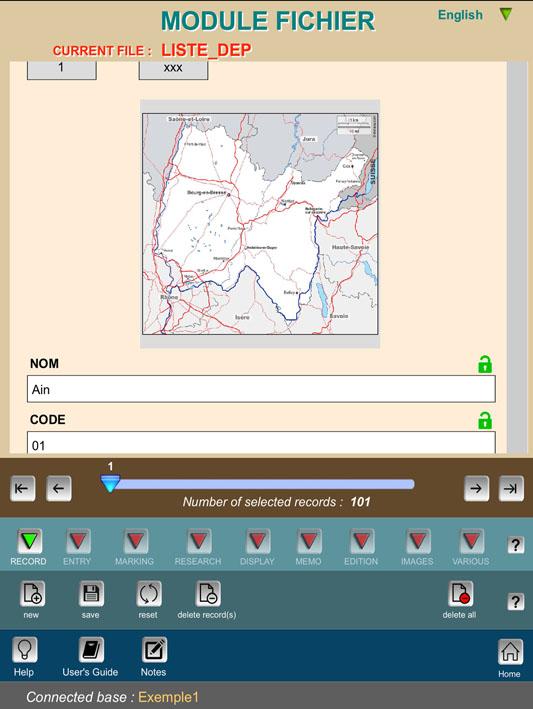Toggle the CODE field lock
Image resolution: width=533 pixels, height=709 pixels.
point(485,420)
